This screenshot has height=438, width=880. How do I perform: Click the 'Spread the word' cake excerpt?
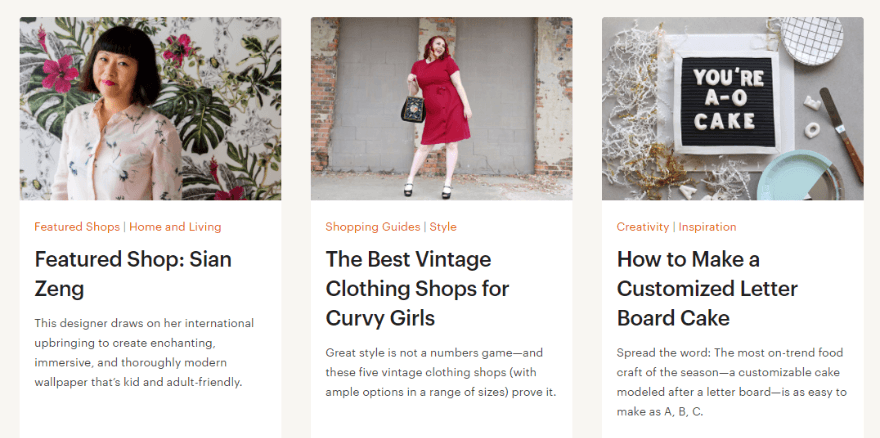(x=731, y=382)
